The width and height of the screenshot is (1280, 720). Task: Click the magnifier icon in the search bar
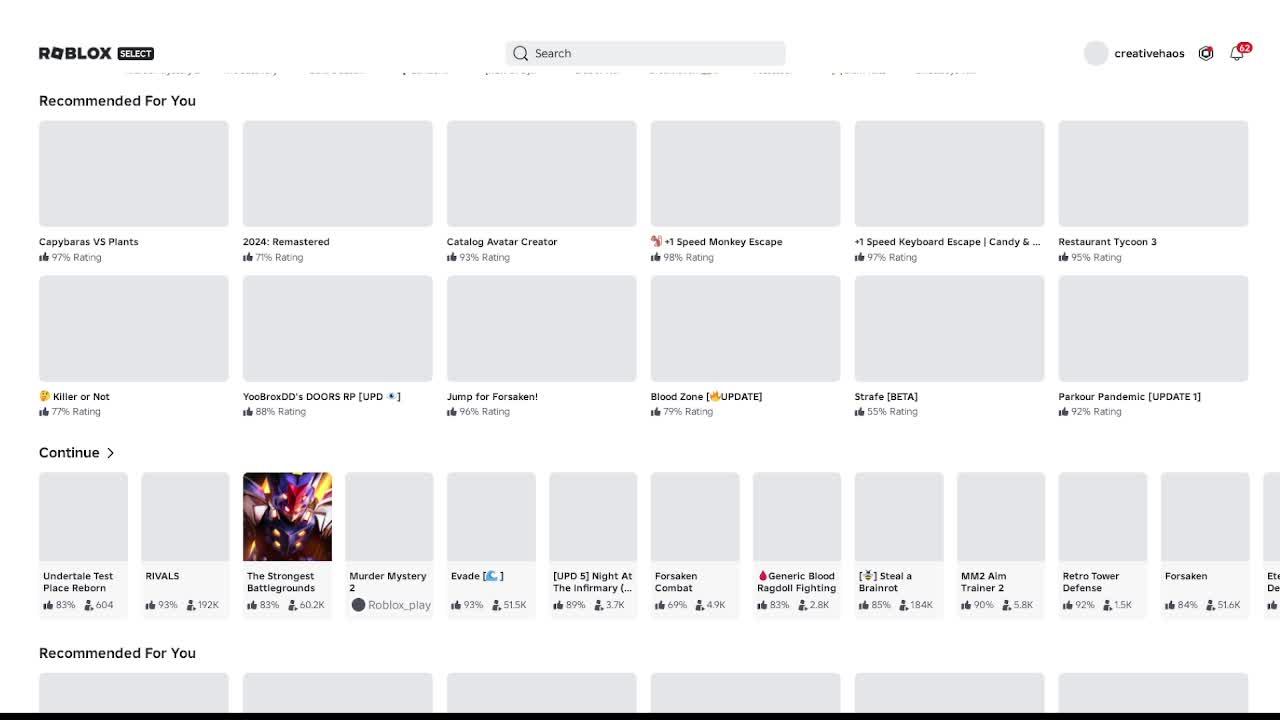click(x=520, y=53)
